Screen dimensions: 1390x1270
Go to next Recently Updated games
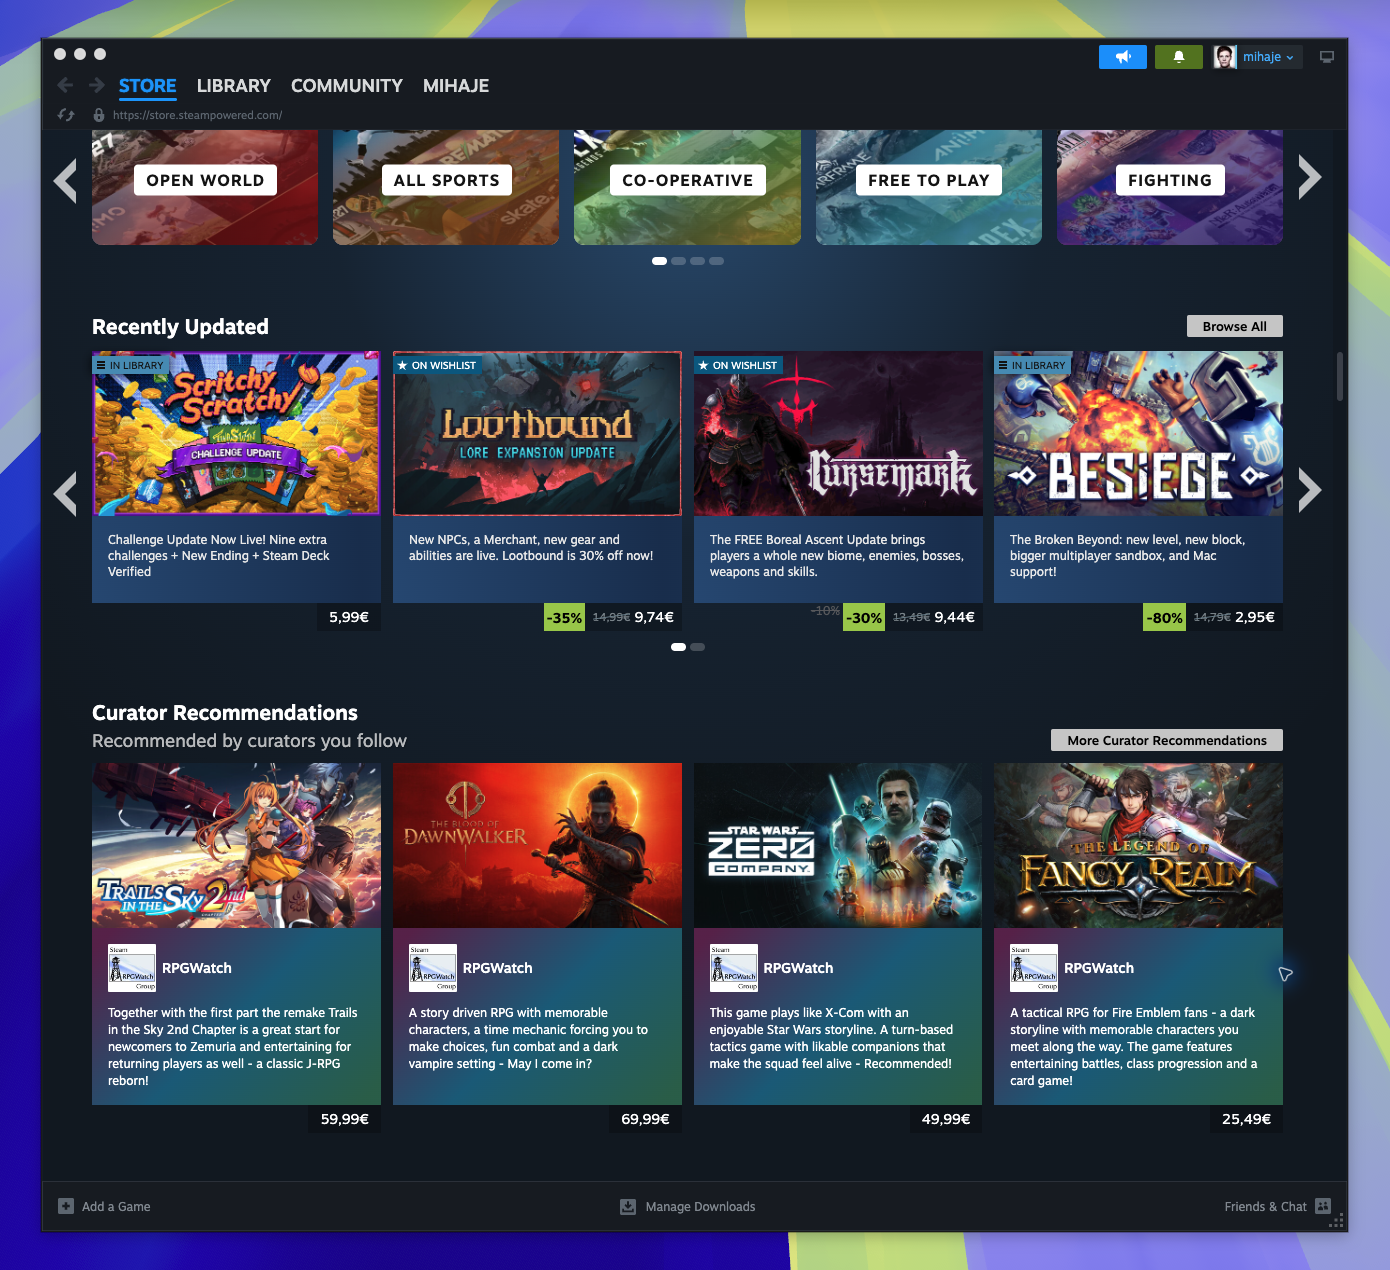1309,490
